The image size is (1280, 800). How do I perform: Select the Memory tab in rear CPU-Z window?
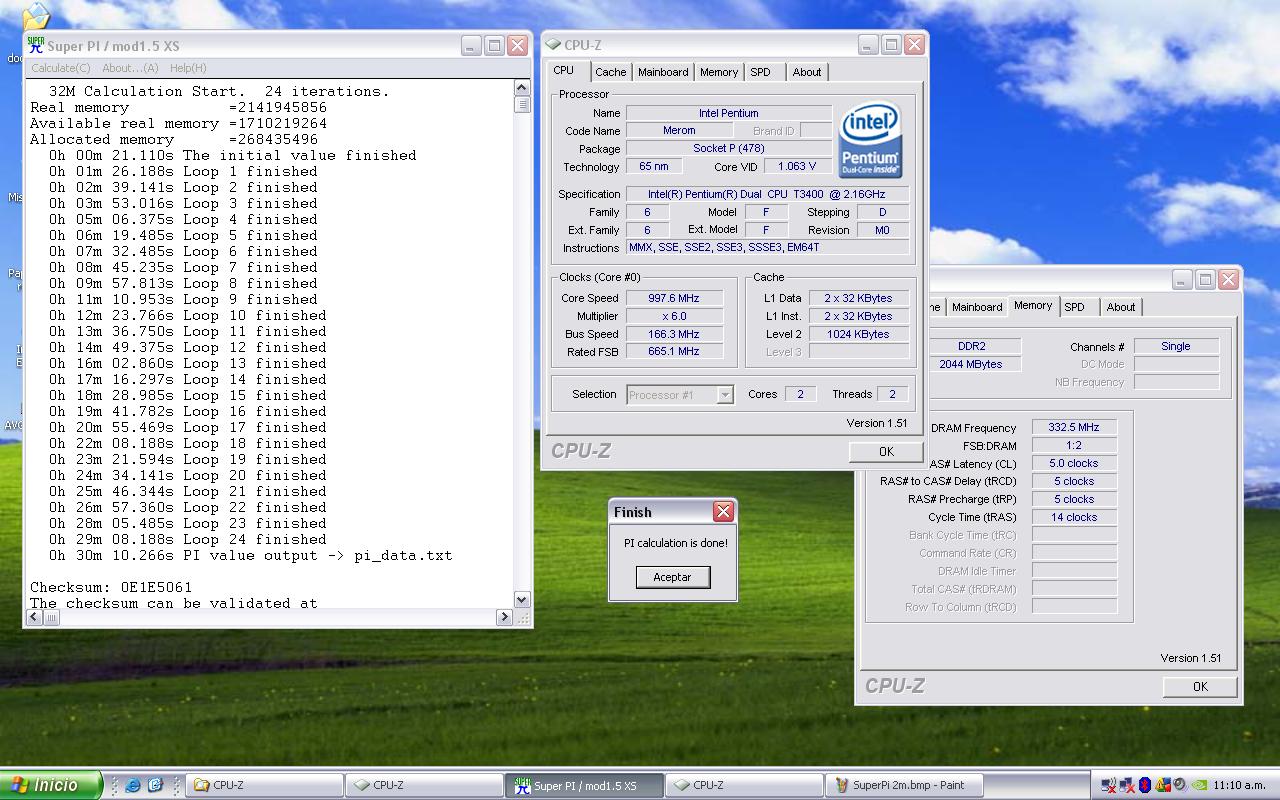click(1033, 305)
